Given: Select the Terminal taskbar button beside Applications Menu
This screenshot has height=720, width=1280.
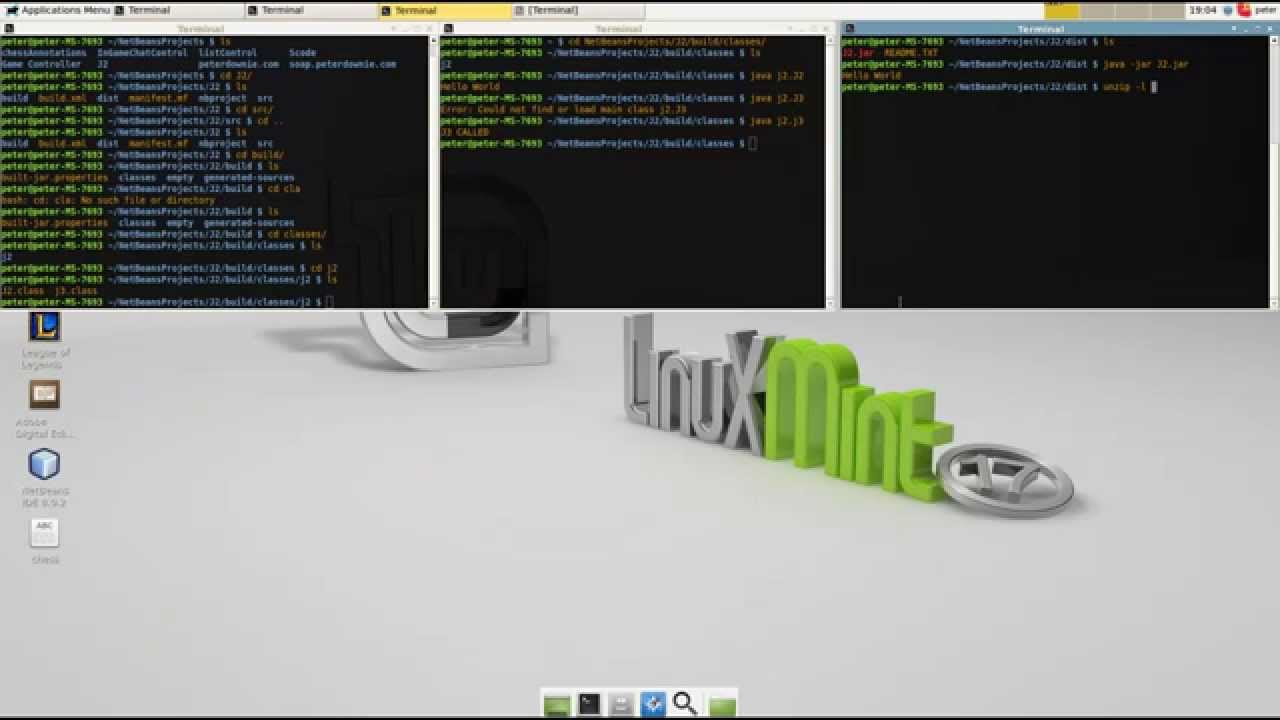Looking at the screenshot, I should coord(178,10).
